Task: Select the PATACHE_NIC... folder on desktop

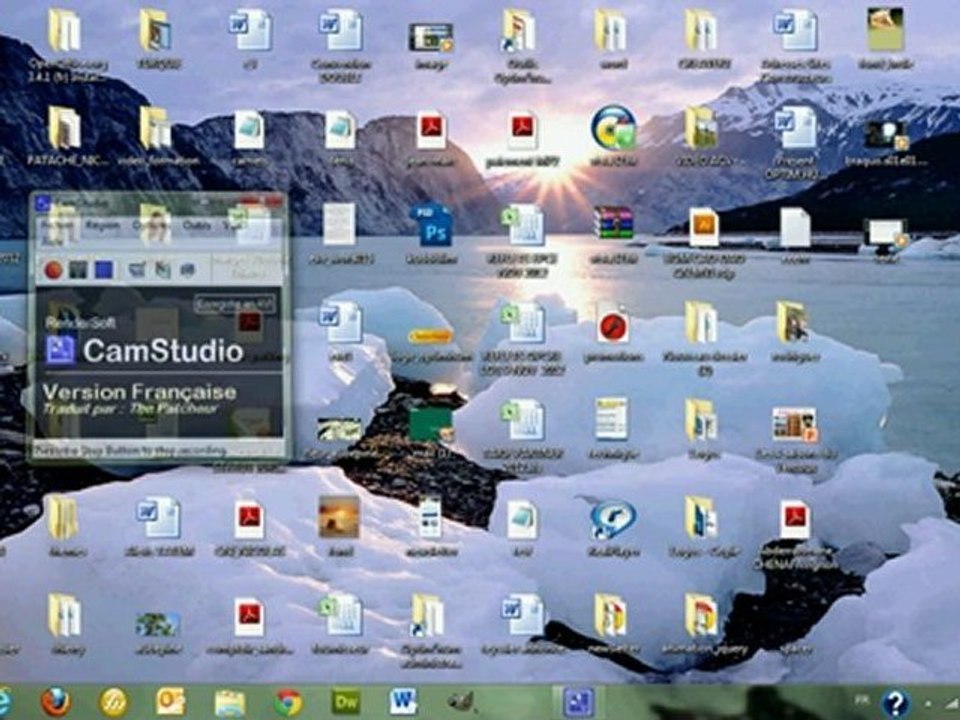Action: tap(66, 137)
